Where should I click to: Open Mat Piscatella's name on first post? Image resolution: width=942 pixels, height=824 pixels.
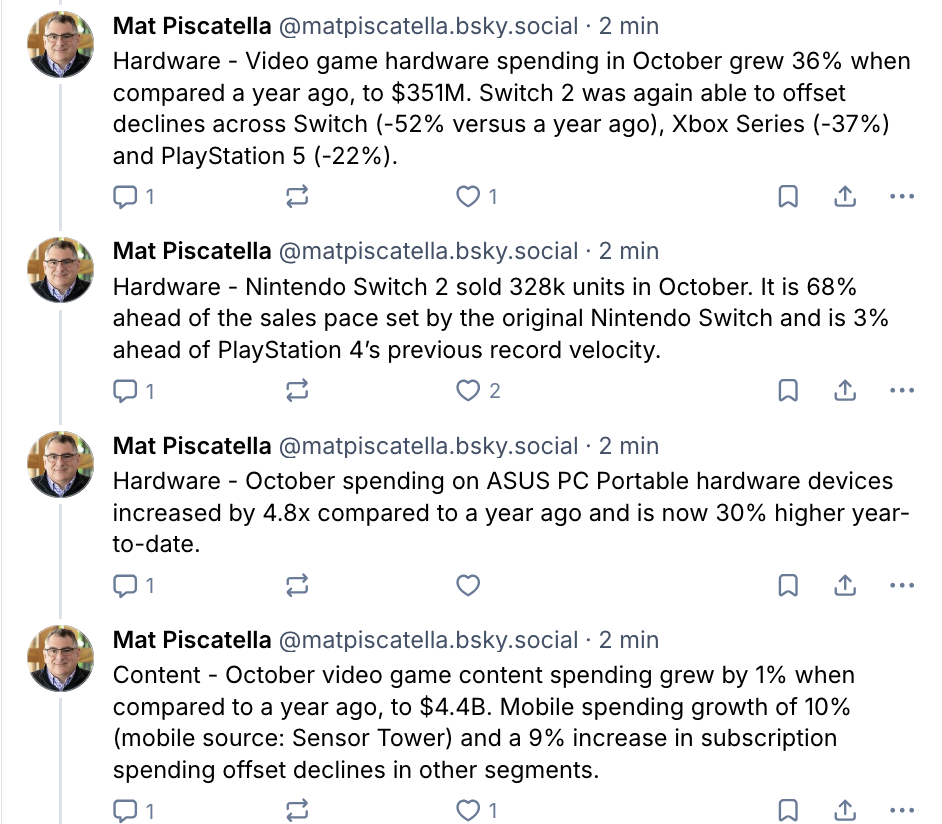tap(191, 25)
